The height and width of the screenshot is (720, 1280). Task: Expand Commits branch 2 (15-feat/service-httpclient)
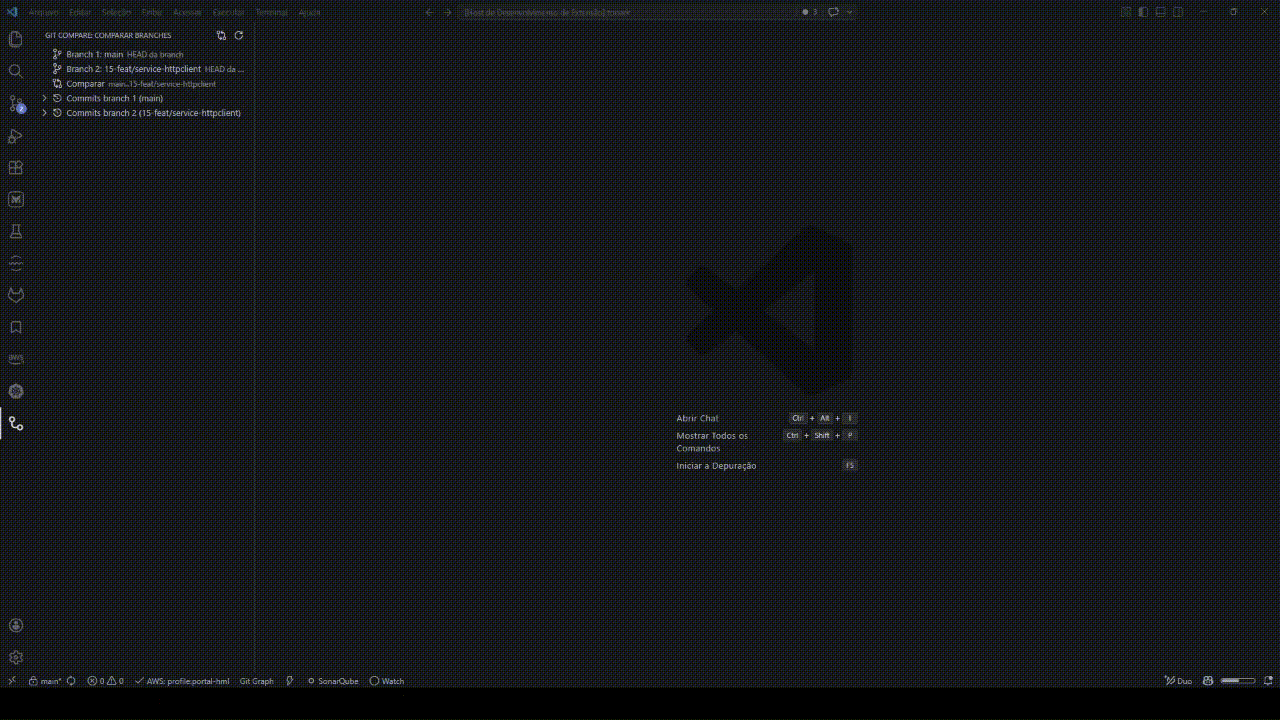44,113
